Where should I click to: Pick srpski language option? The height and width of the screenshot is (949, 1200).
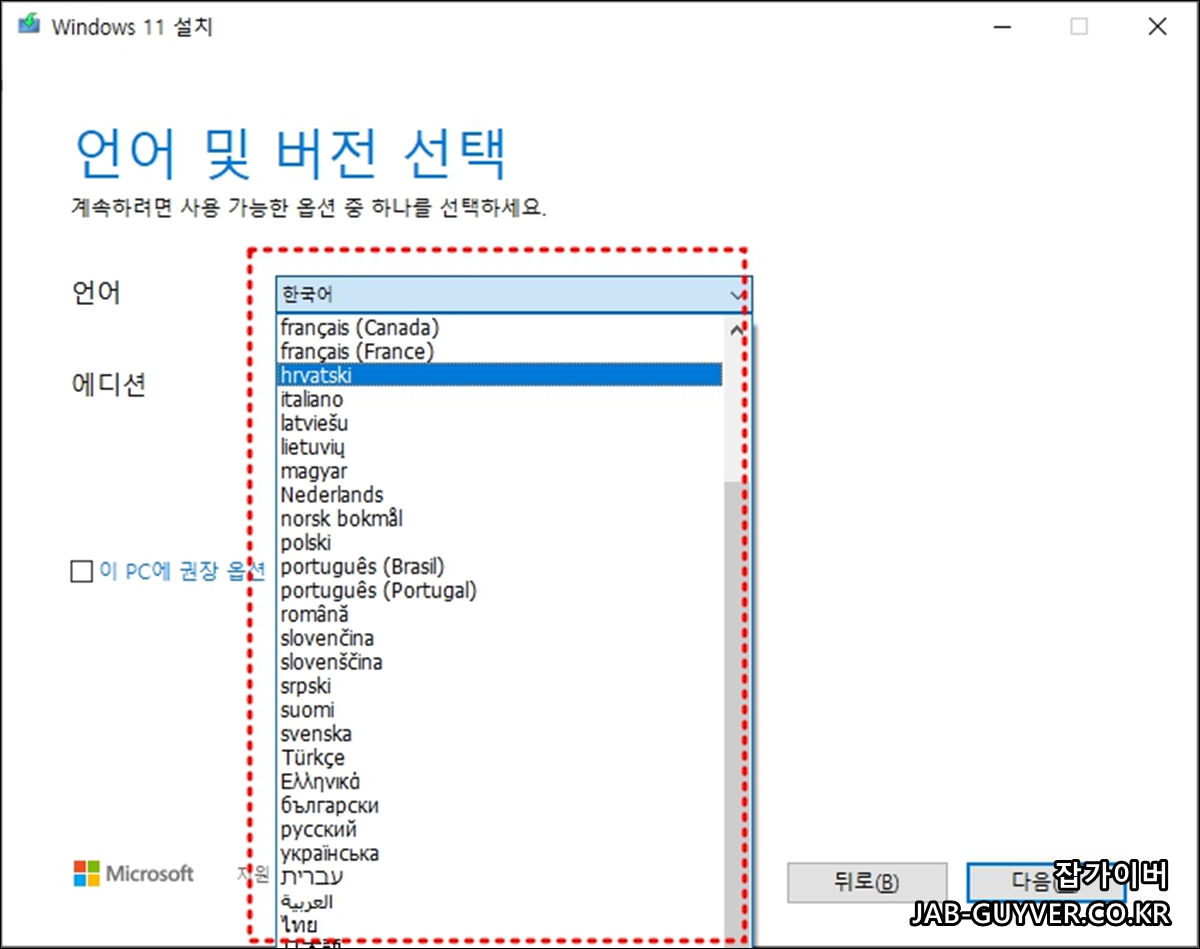click(500, 686)
